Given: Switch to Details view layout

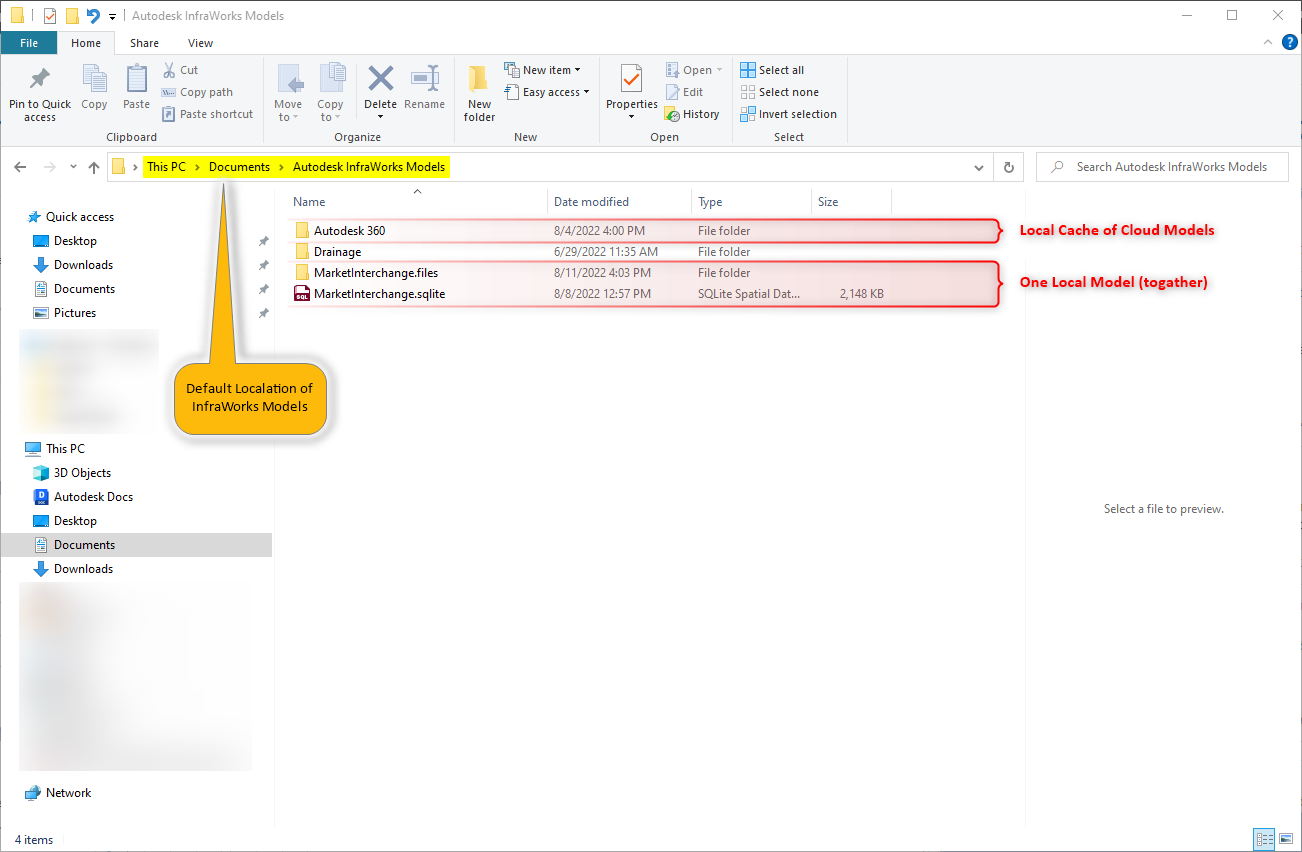Looking at the screenshot, I should click(1264, 839).
